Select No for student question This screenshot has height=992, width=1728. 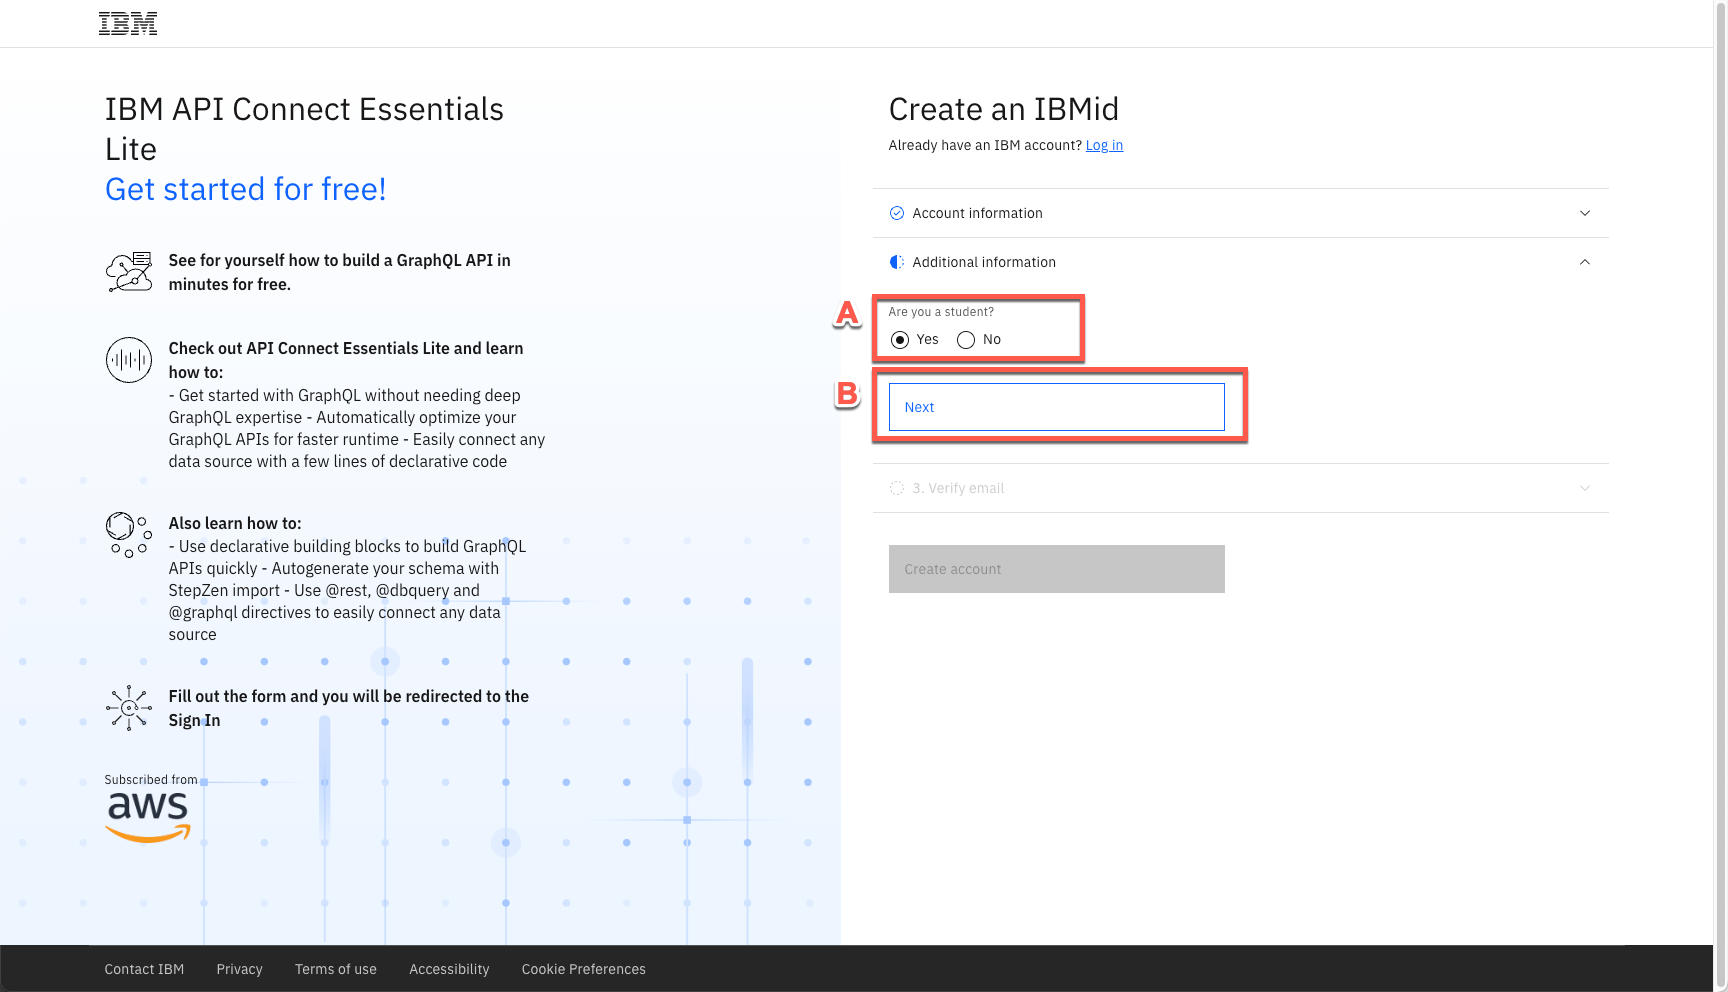[x=966, y=340]
